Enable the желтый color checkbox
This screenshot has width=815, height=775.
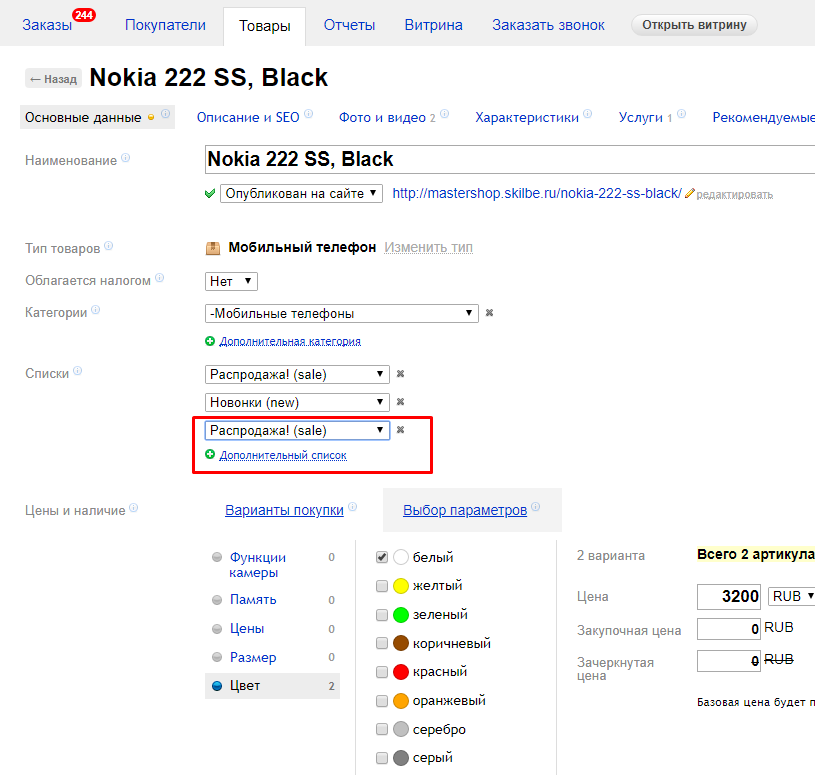coord(382,586)
